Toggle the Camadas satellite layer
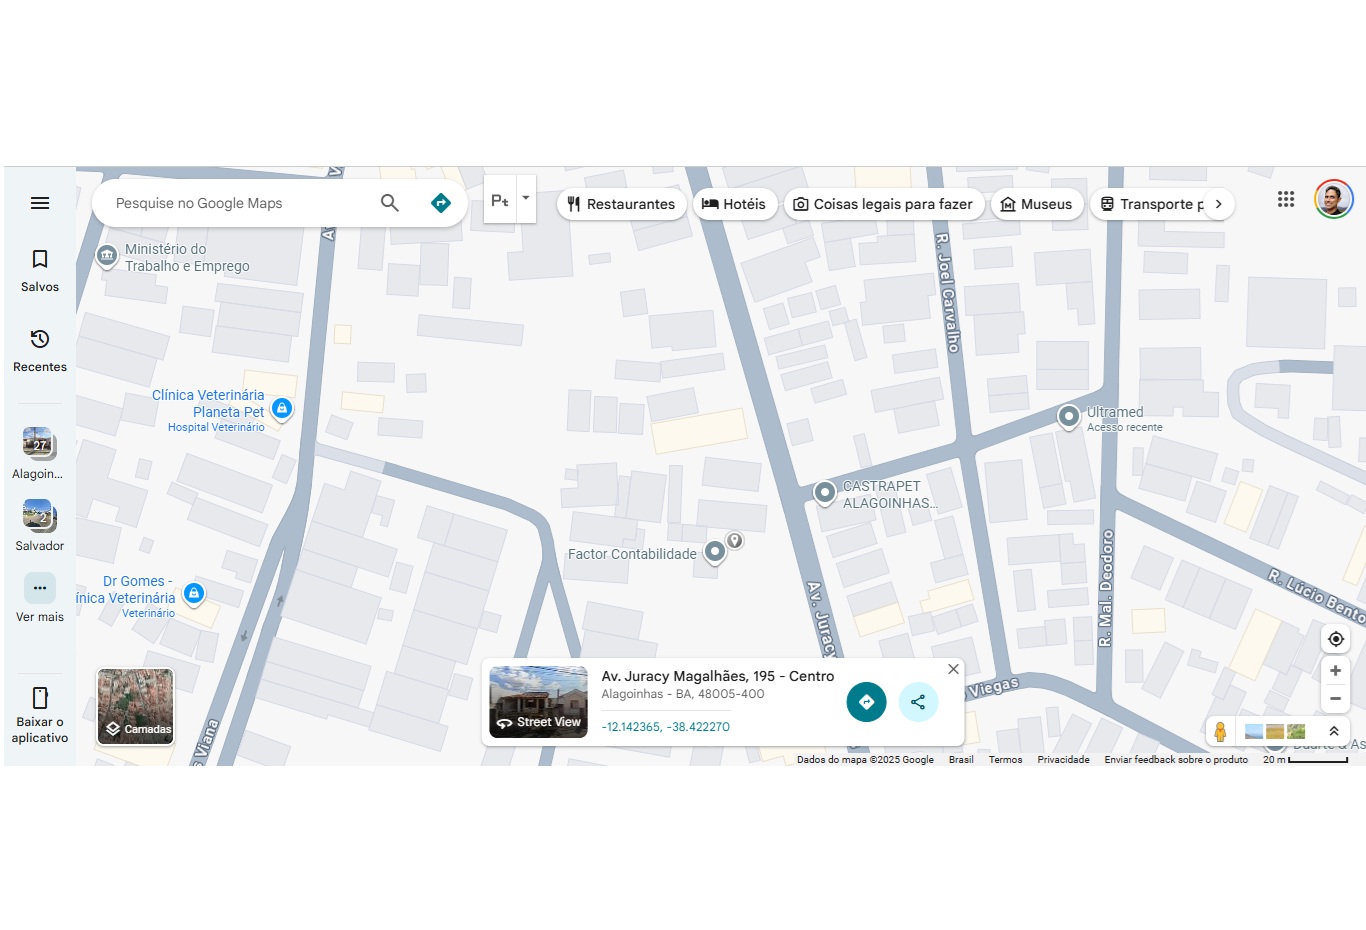1366x930 pixels. 136,707
